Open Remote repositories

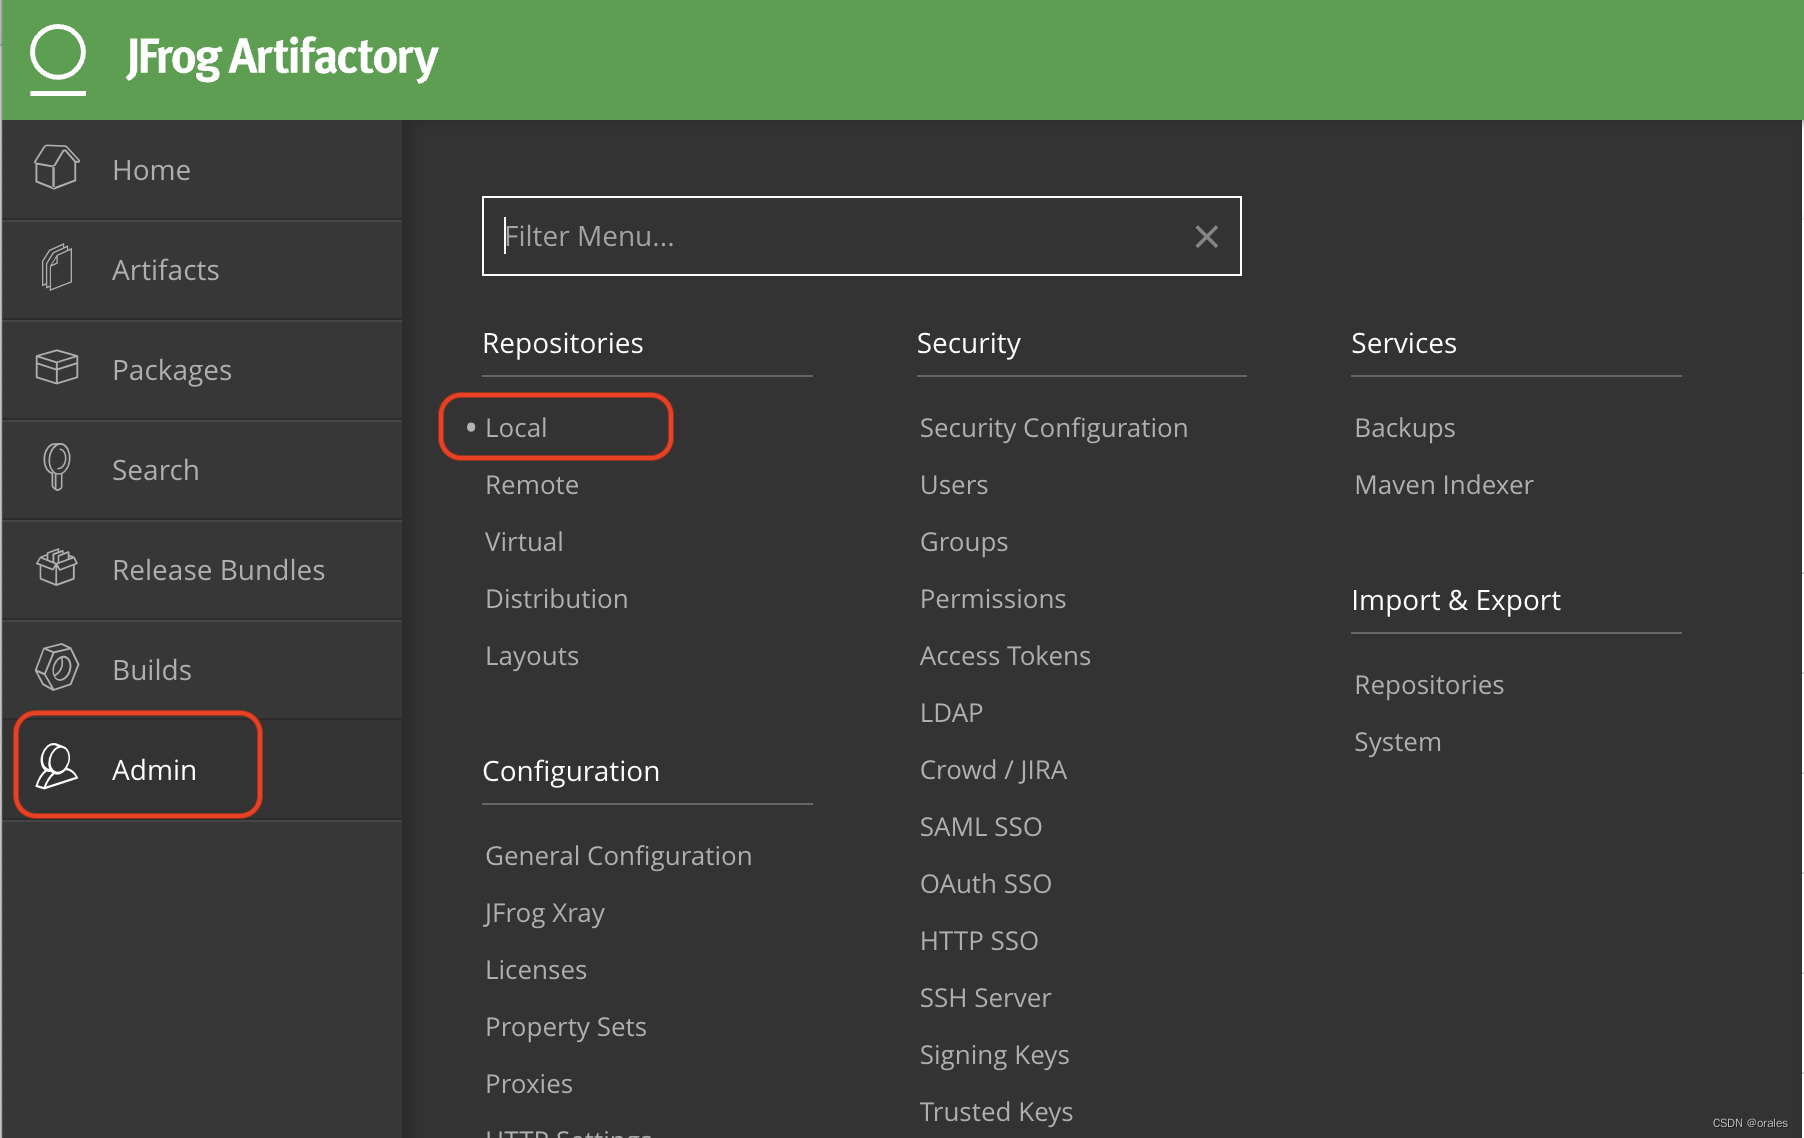(x=532, y=485)
